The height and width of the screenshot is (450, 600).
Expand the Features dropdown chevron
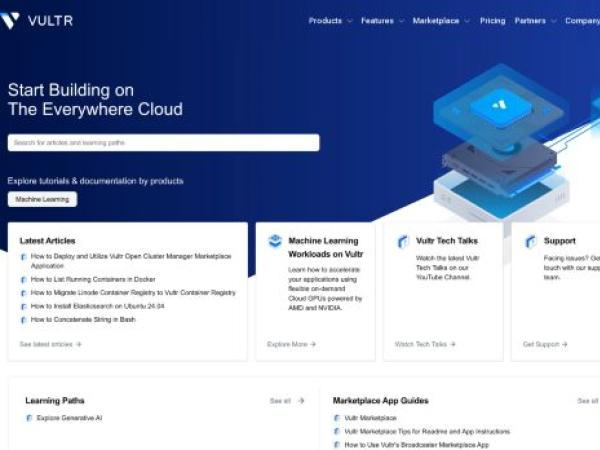pyautogui.click(x=401, y=21)
